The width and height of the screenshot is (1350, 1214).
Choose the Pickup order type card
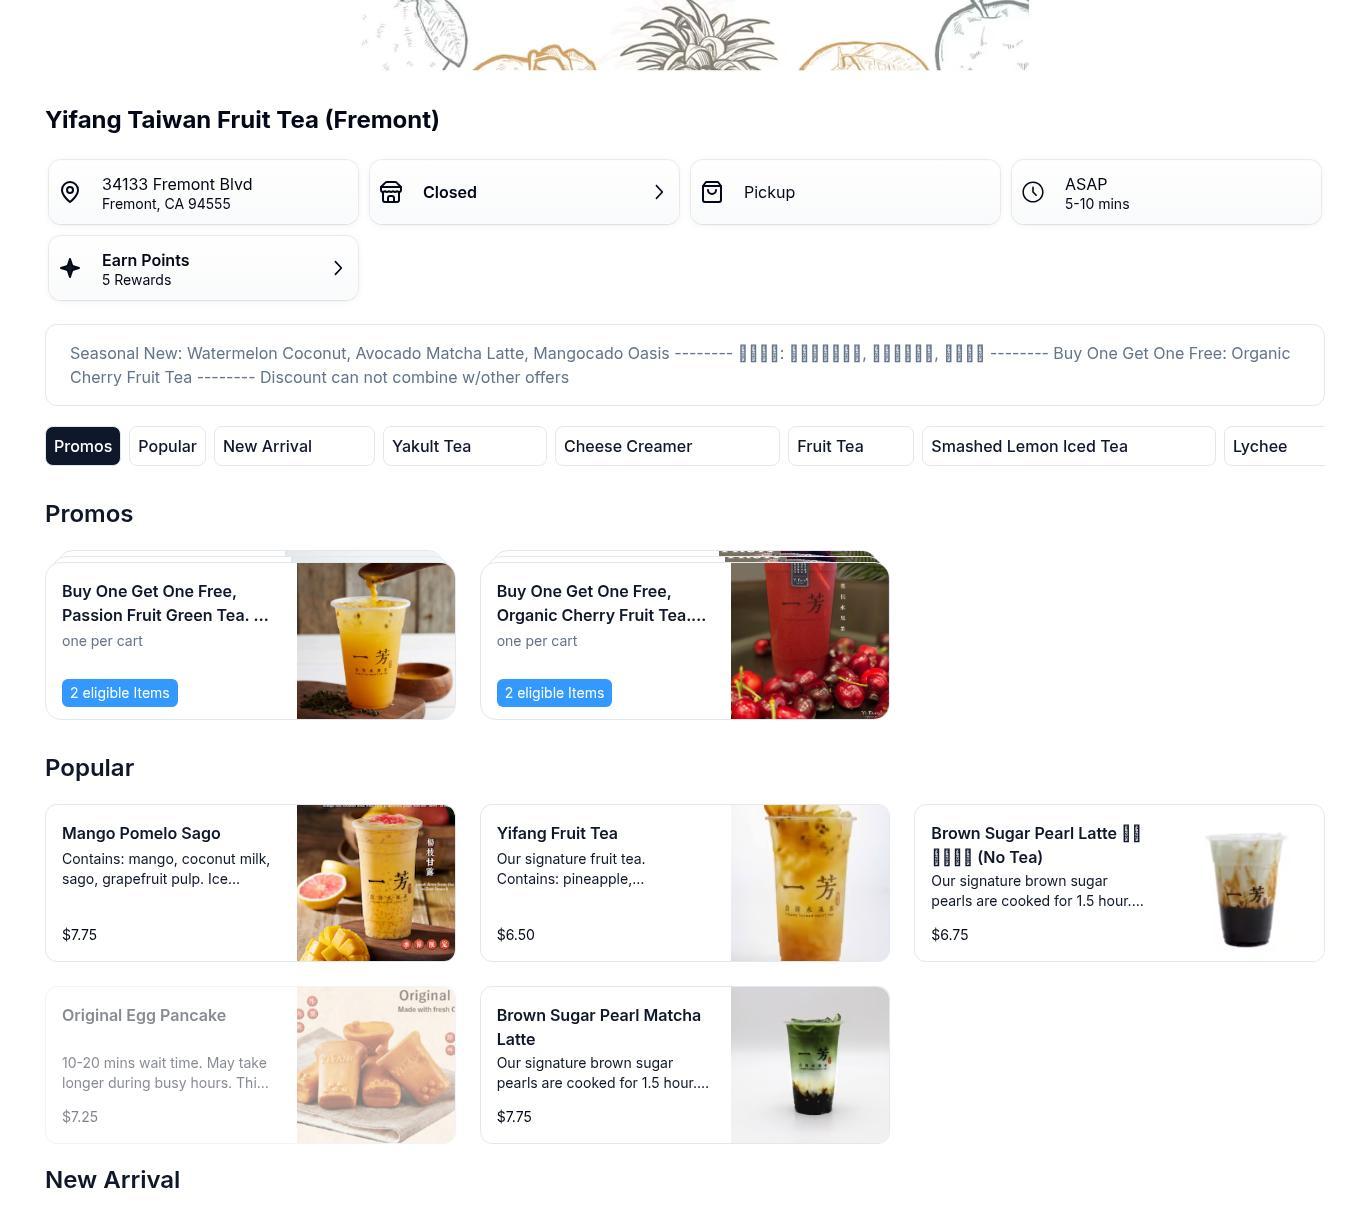pos(845,192)
